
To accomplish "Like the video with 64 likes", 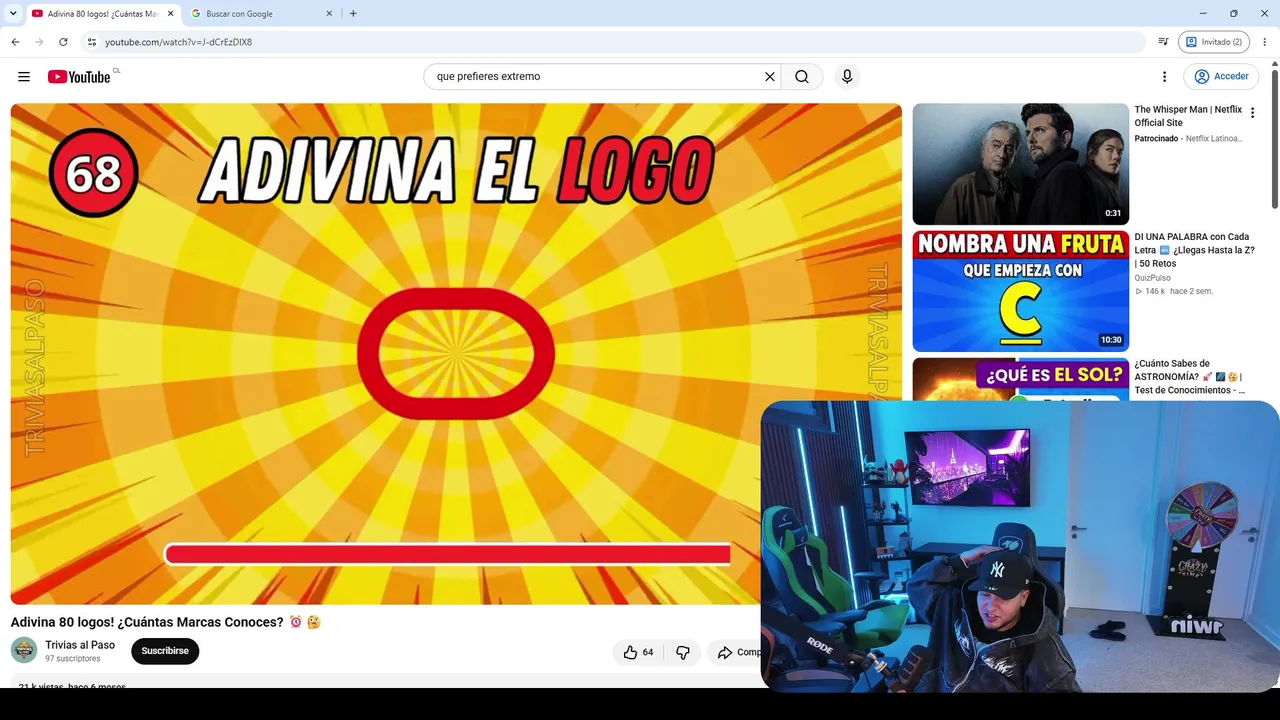I will pyautogui.click(x=638, y=652).
